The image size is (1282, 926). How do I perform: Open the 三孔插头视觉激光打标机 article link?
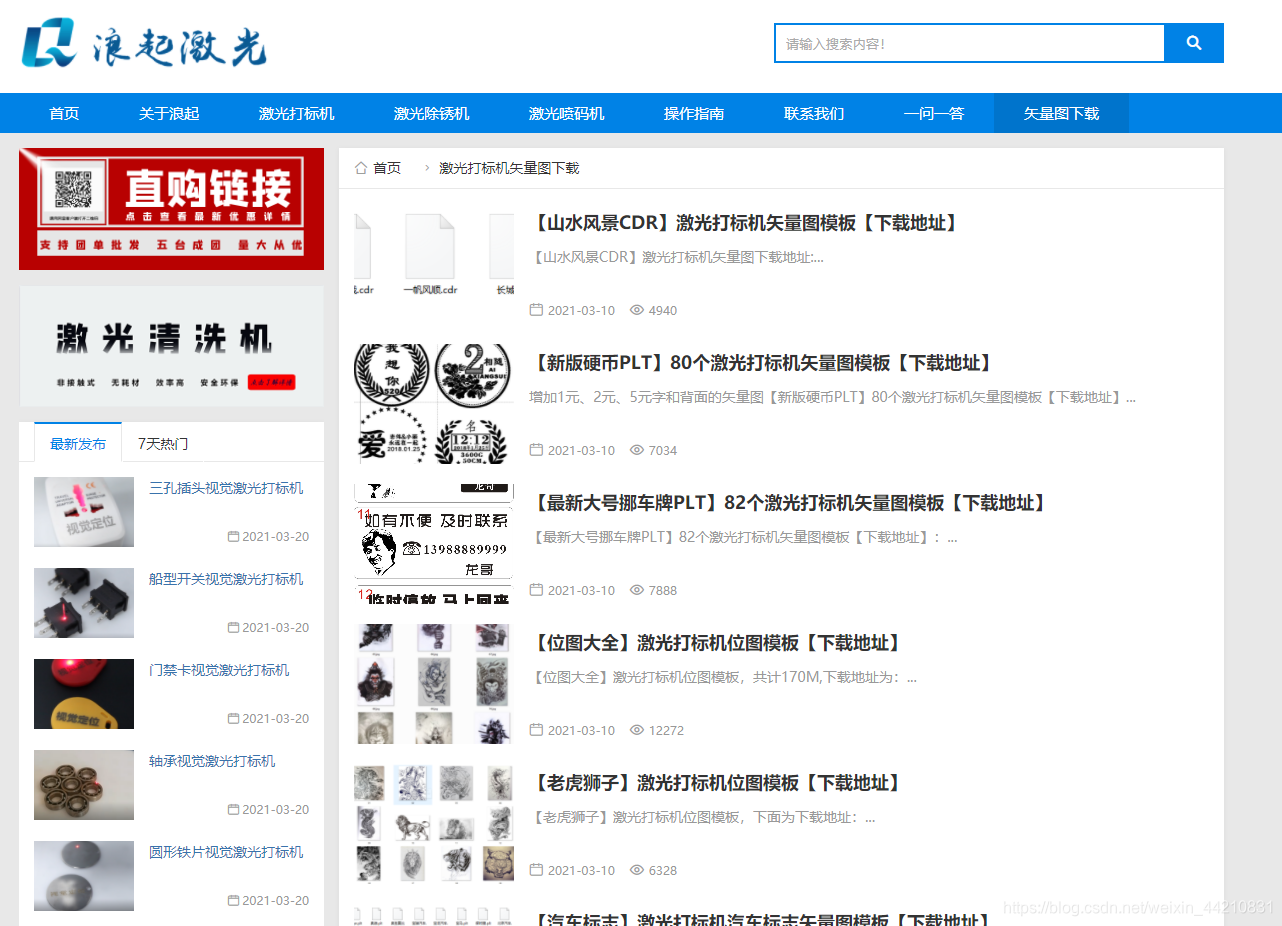[226, 488]
